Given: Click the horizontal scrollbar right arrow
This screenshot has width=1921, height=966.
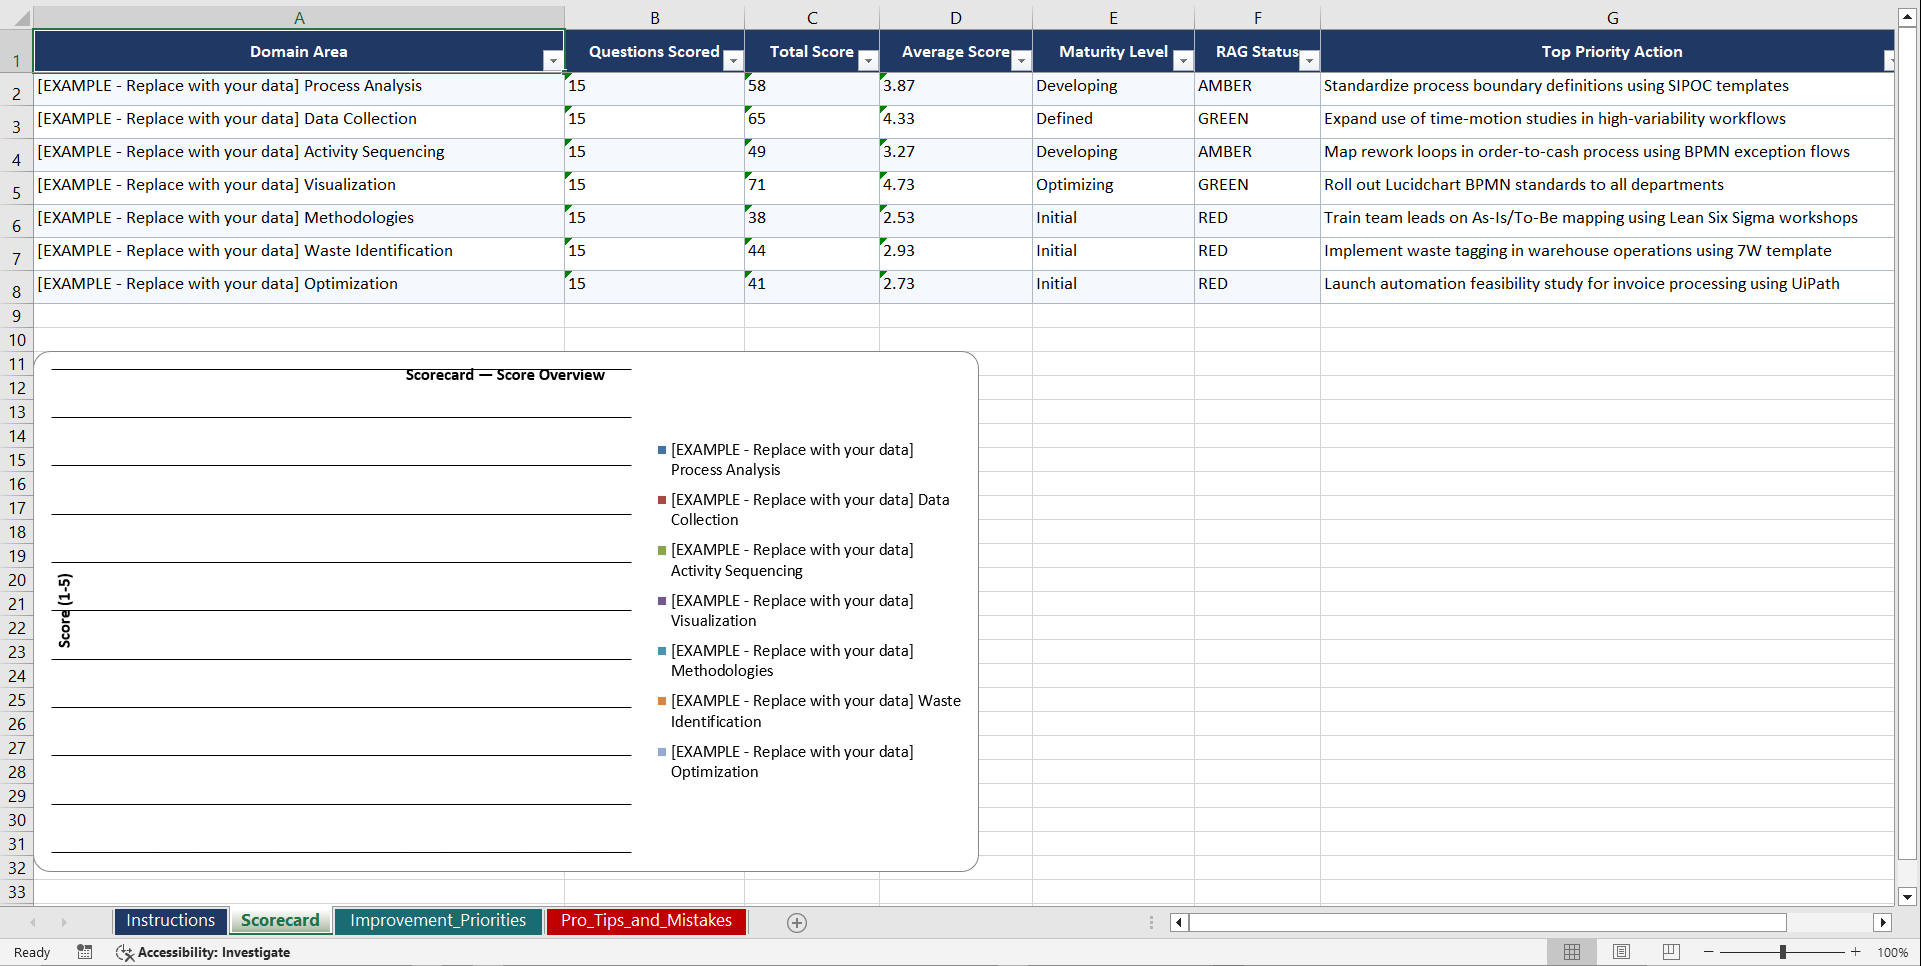Looking at the screenshot, I should pos(1884,922).
